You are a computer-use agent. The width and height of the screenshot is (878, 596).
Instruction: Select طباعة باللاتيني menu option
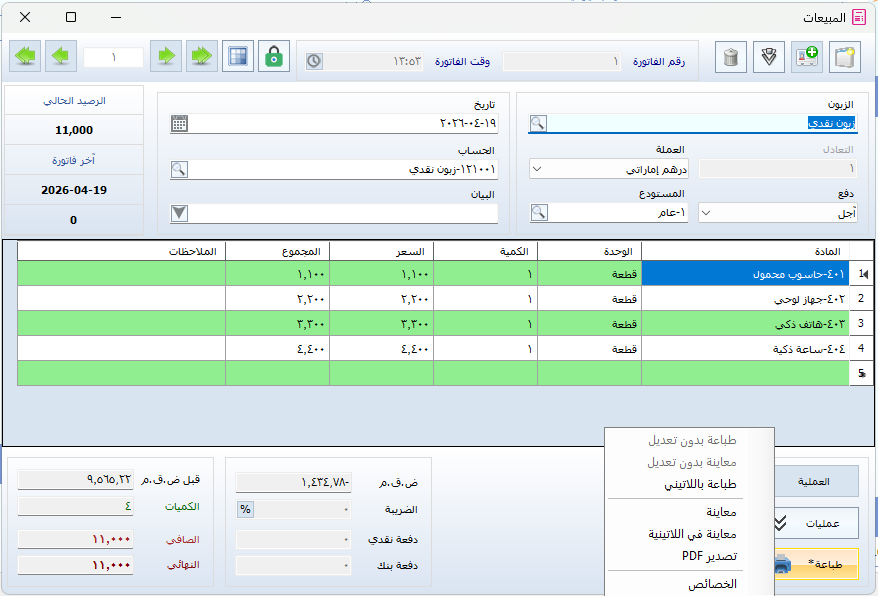click(x=700, y=484)
